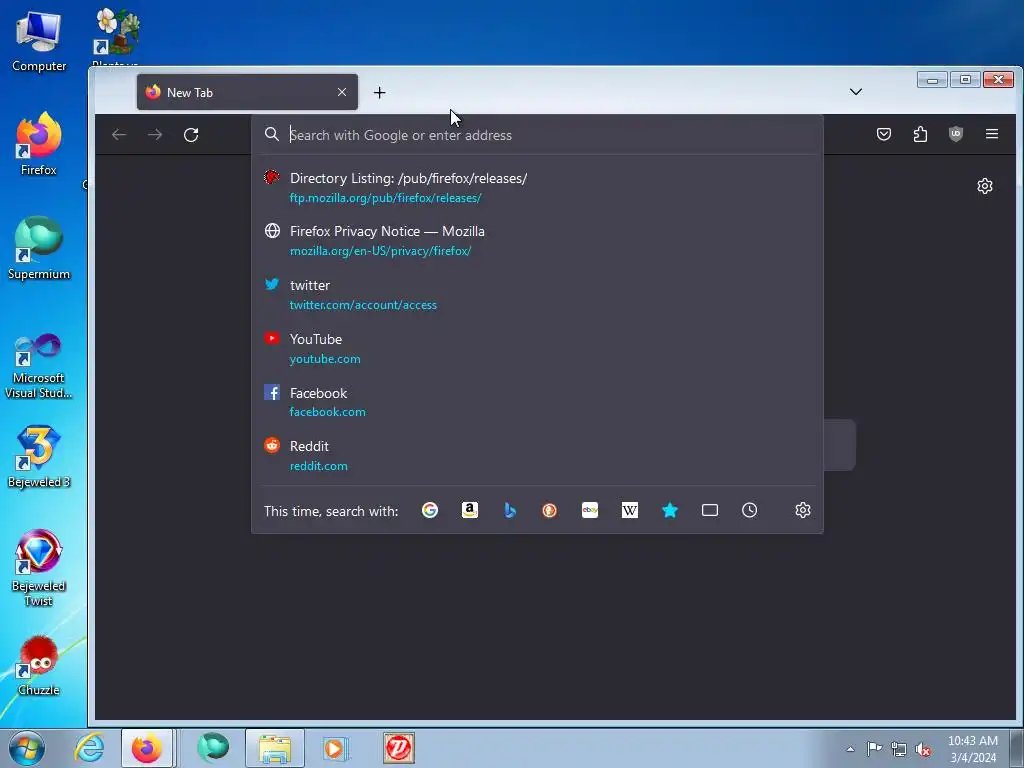Click the Bejeweled 3 desktop shortcut
Image resolution: width=1024 pixels, height=768 pixels.
click(39, 456)
